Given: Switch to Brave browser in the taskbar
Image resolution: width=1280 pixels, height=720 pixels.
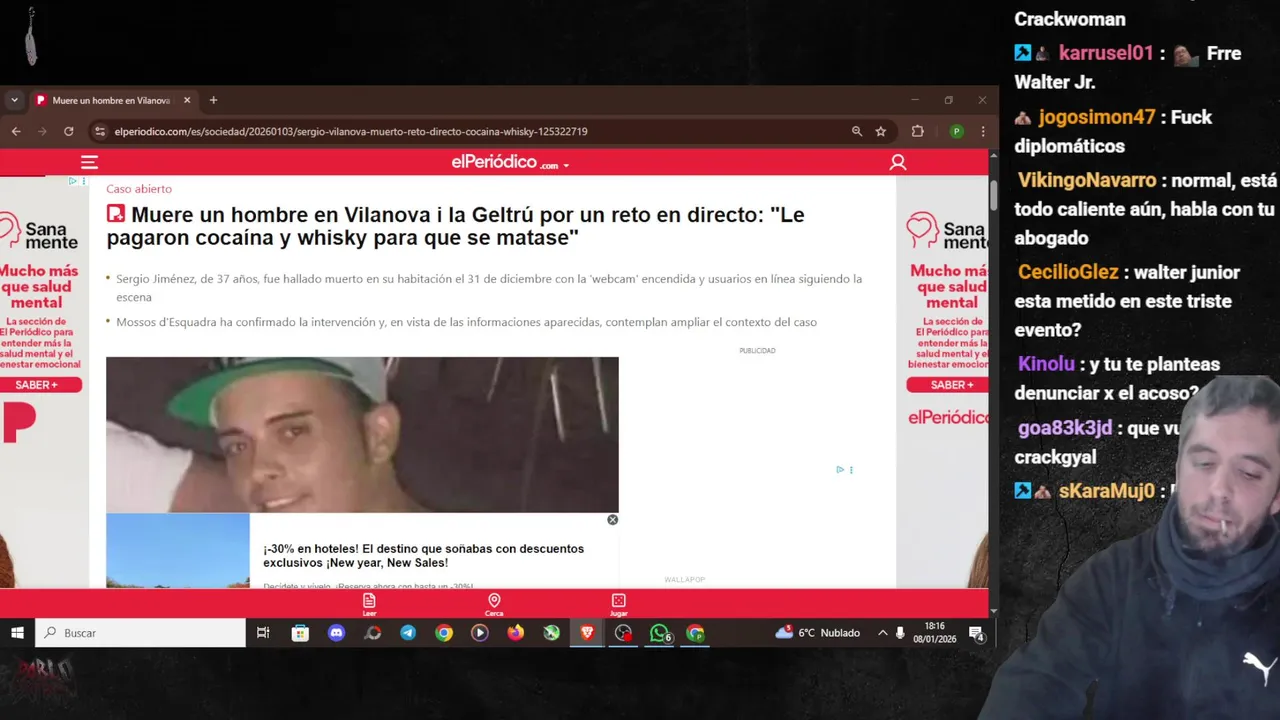Looking at the screenshot, I should (x=587, y=633).
